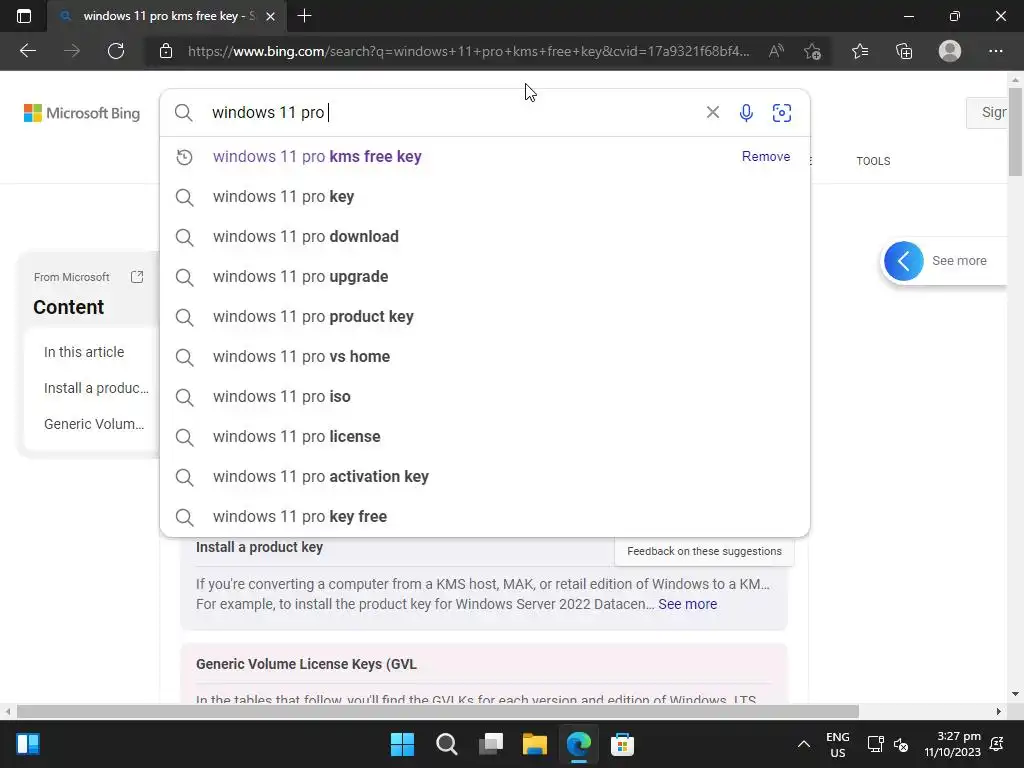Open the clock showing 3:27 pm
1024x768 pixels.
click(x=952, y=744)
